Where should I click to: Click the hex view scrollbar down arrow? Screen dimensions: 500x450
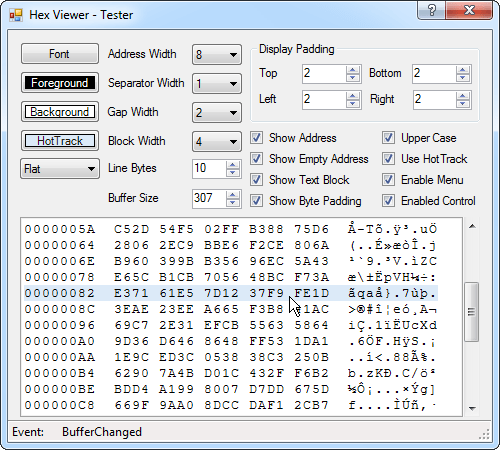472,408
